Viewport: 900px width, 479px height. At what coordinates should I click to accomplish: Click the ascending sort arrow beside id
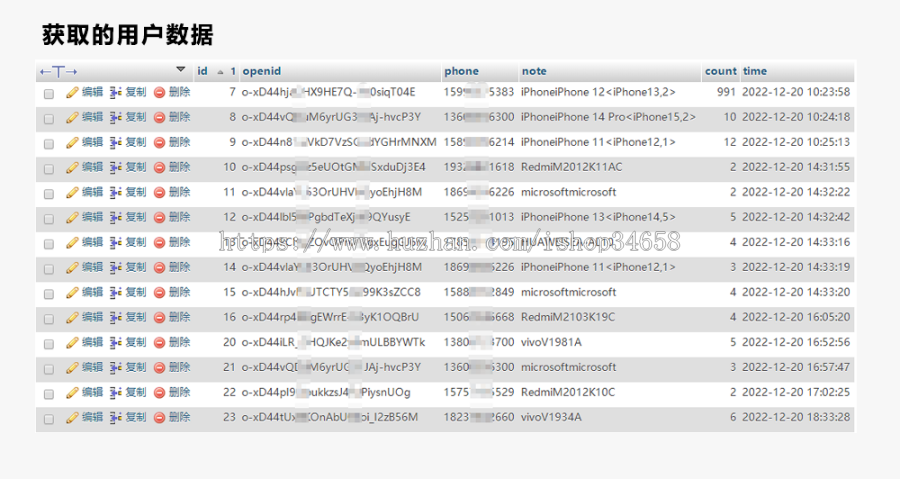[220, 72]
